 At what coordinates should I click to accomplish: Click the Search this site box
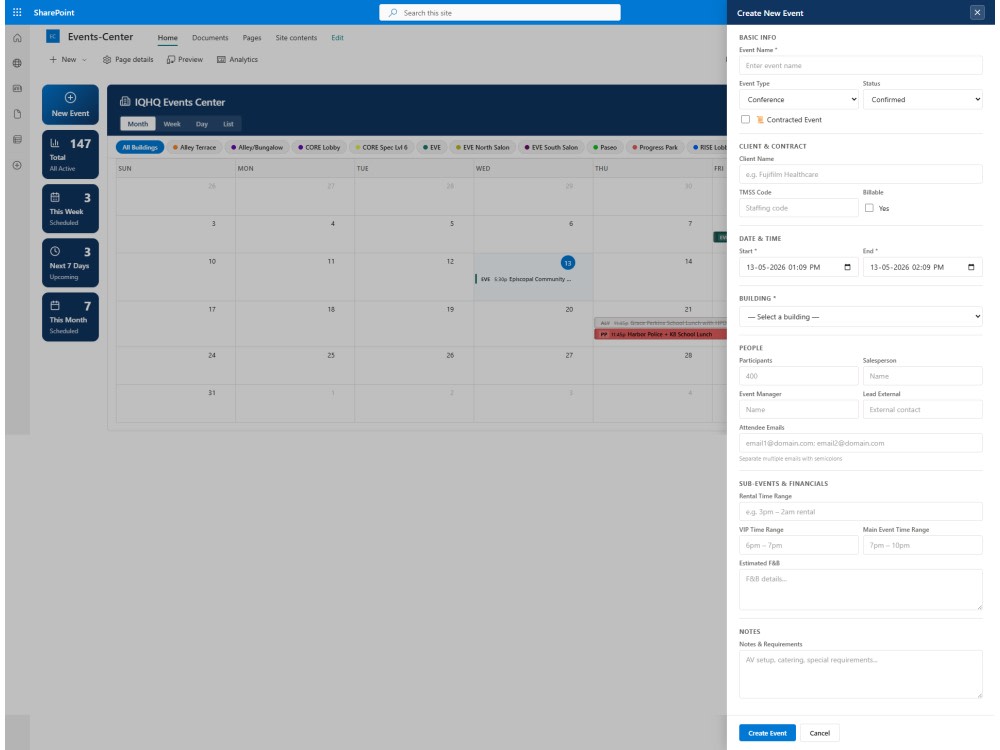(x=499, y=13)
